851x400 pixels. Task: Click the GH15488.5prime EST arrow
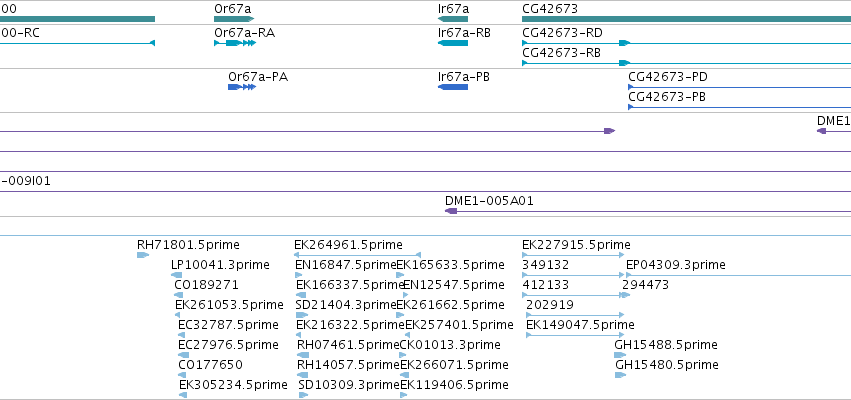620,355
